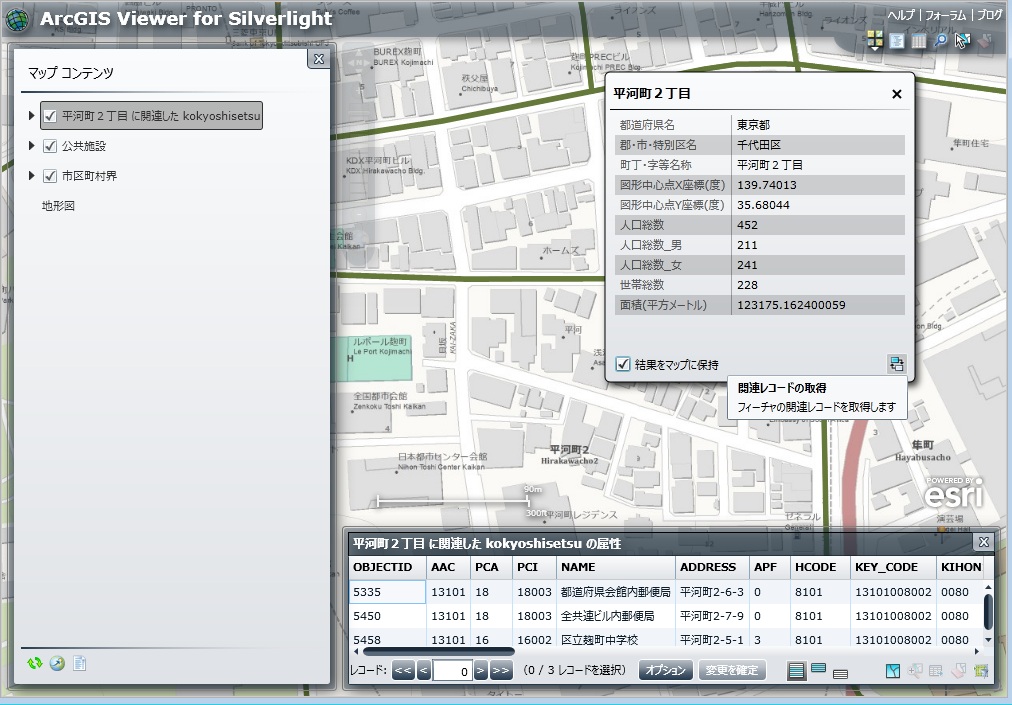This screenshot has width=1012, height=705.
Task: Sort by the HCODE column header
Action: pyautogui.click(x=820, y=567)
